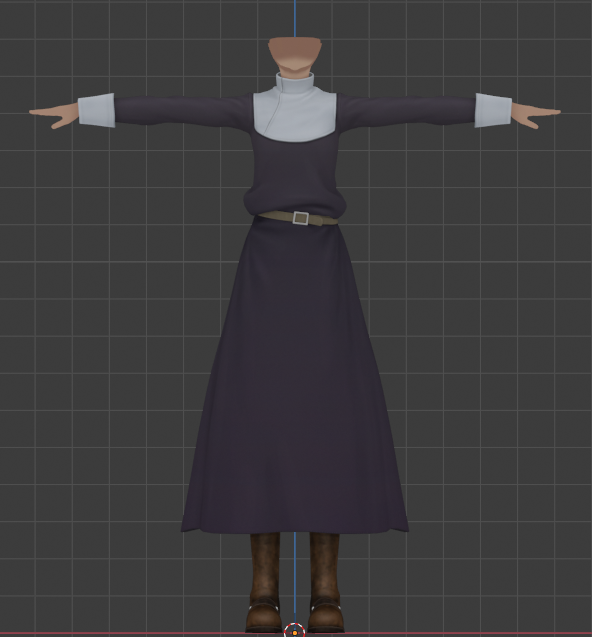Select the olive belt strap
This screenshot has height=637, width=592.
pyautogui.click(x=298, y=218)
